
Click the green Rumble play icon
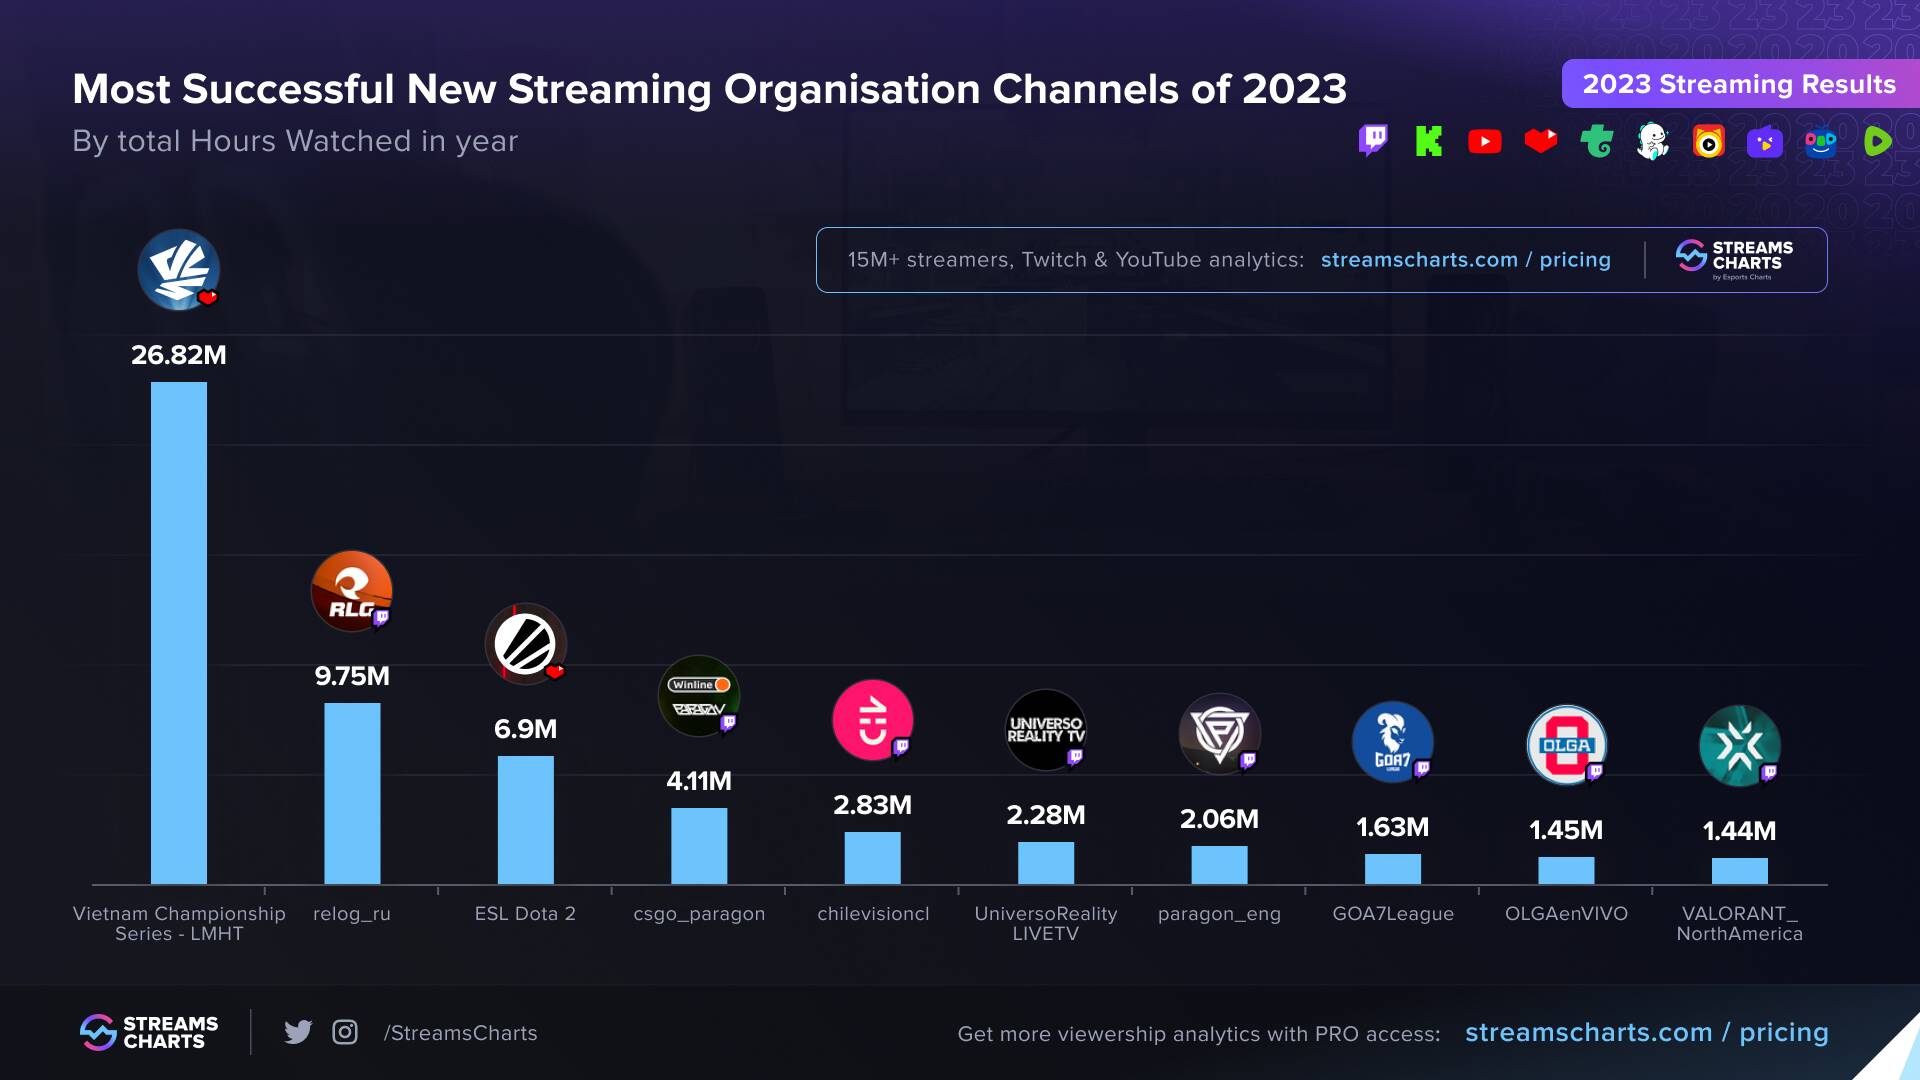[x=1878, y=141]
